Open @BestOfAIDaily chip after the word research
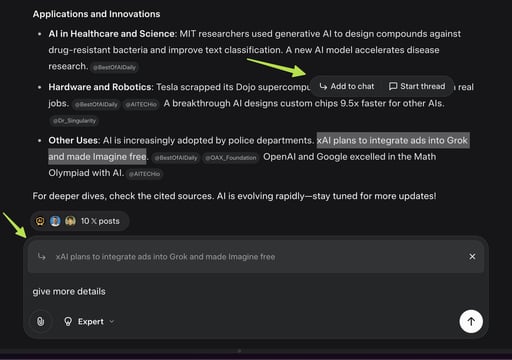Viewport: 512px width, 360px height. pyautogui.click(x=114, y=67)
